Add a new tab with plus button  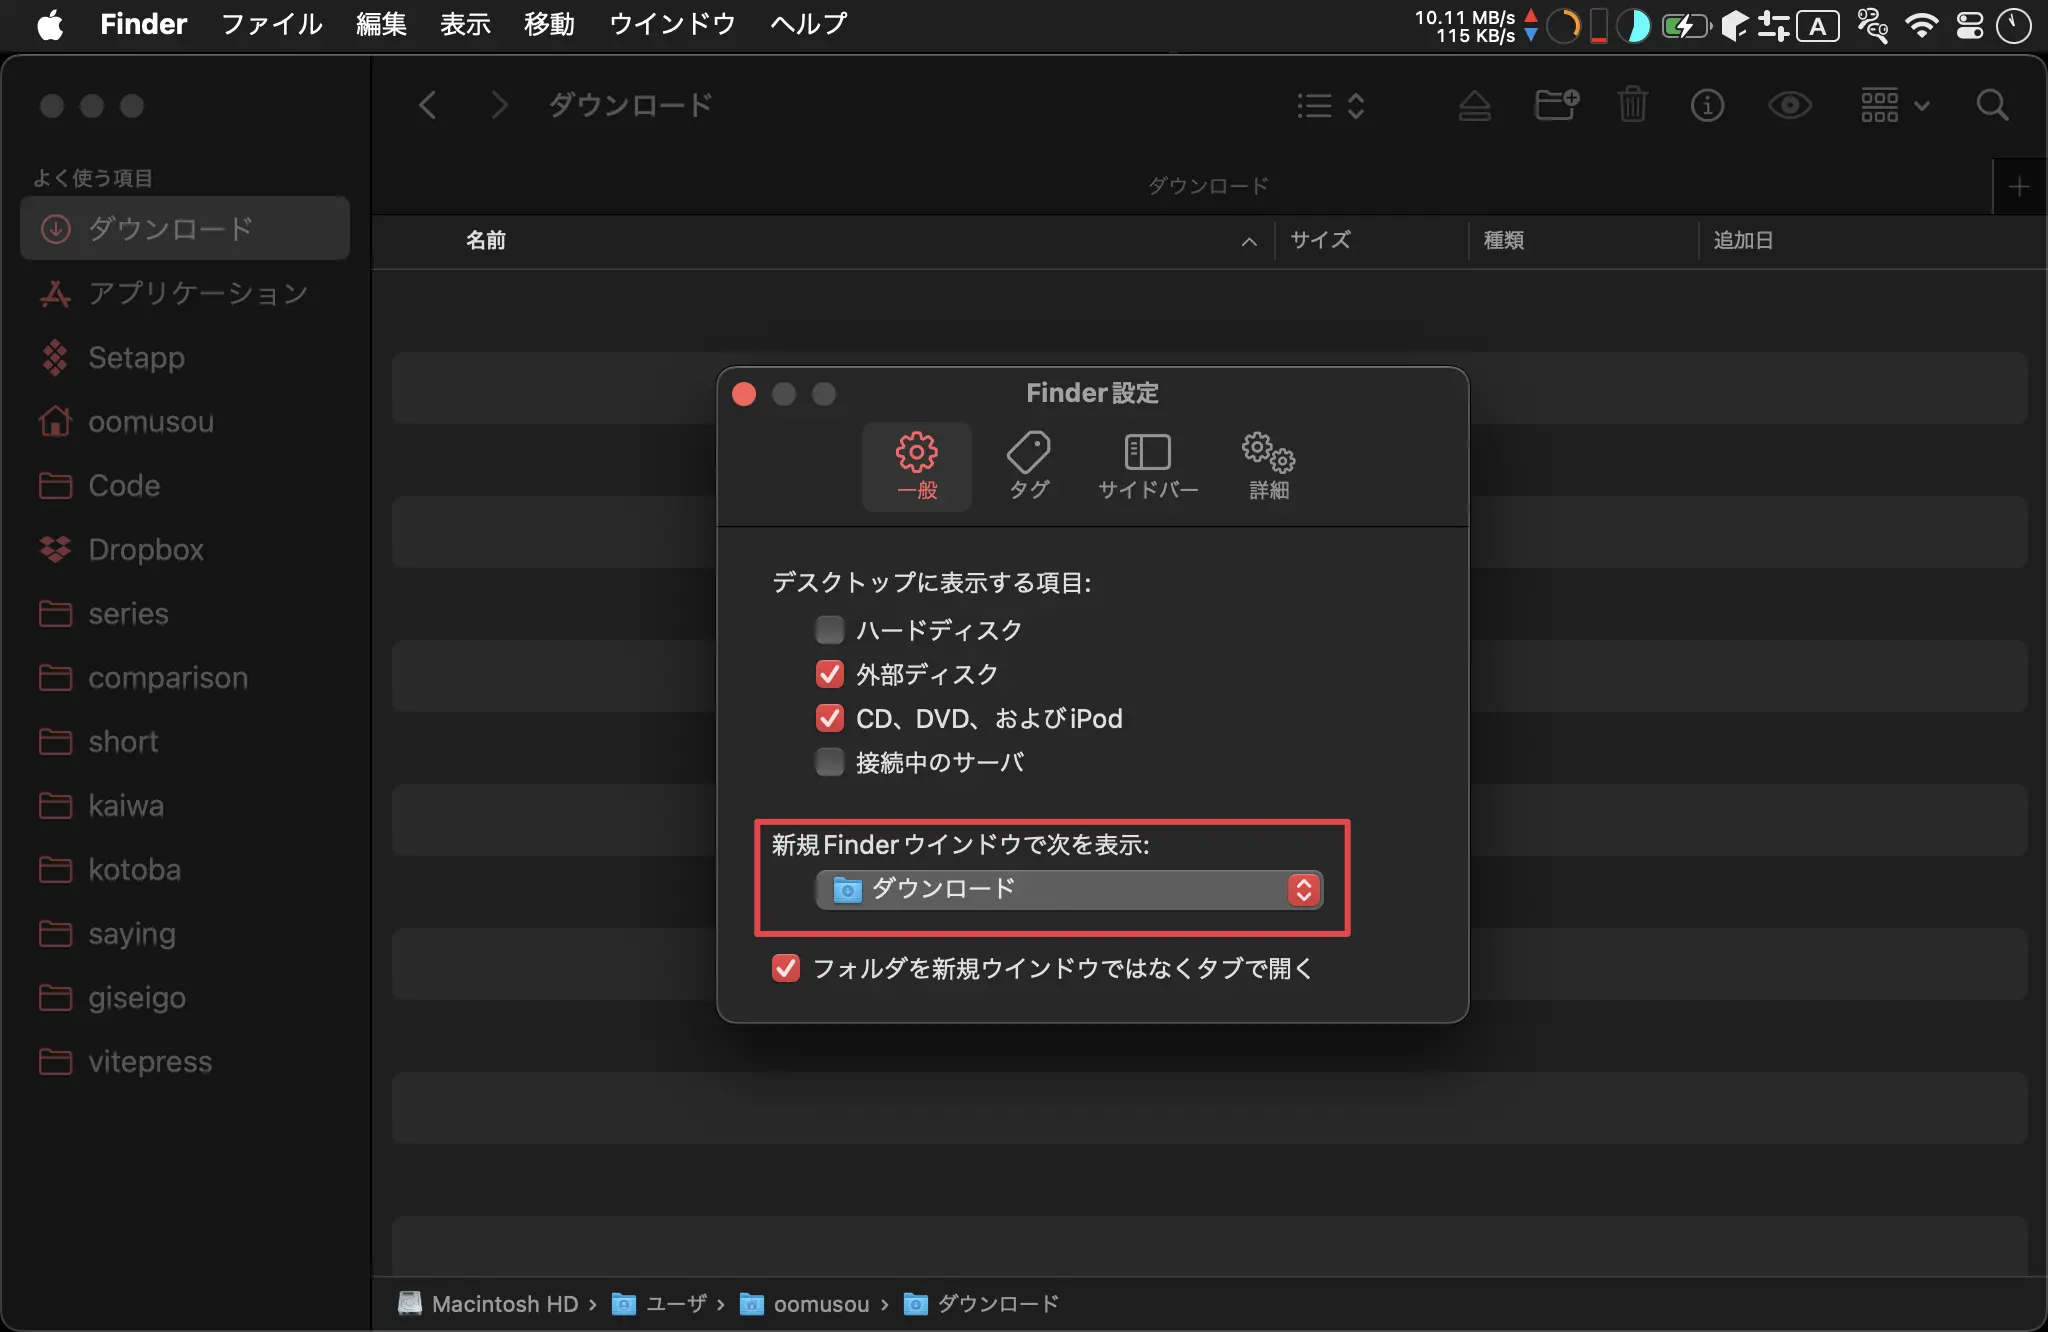coord(2019,186)
